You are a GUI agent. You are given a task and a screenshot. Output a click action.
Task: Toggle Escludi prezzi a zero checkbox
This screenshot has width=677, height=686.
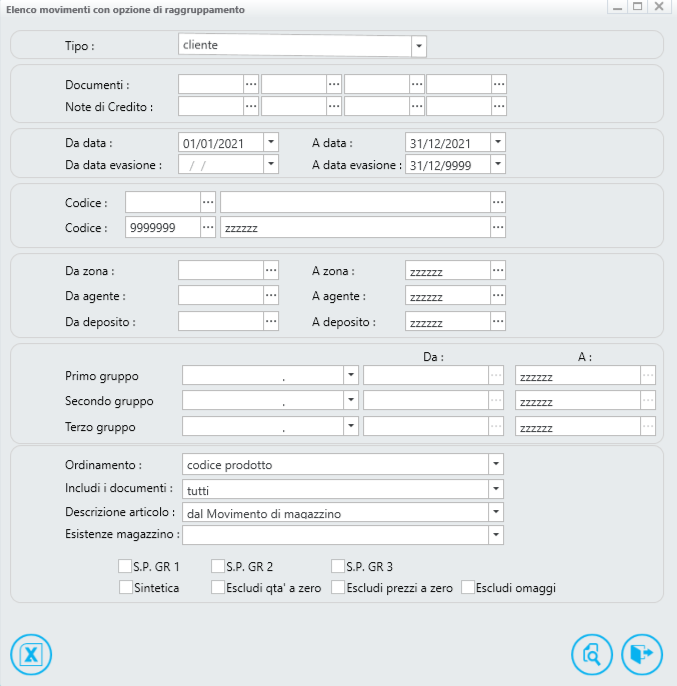pos(338,588)
